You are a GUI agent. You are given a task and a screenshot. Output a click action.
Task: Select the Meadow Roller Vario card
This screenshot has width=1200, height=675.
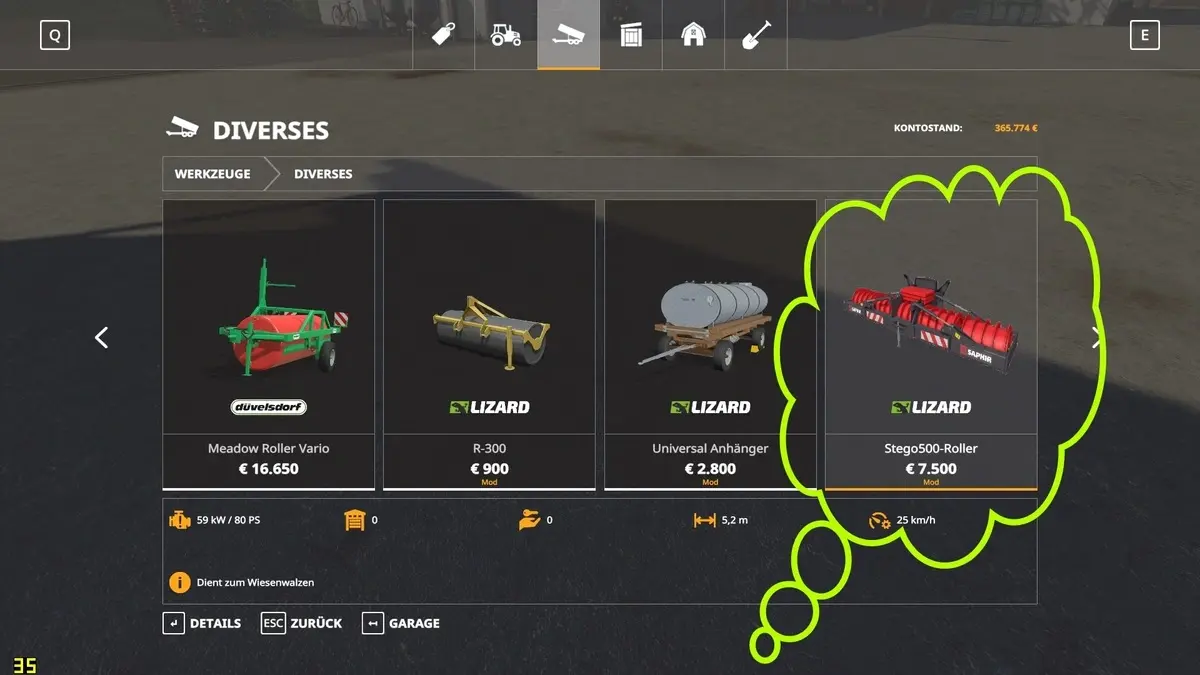click(268, 345)
